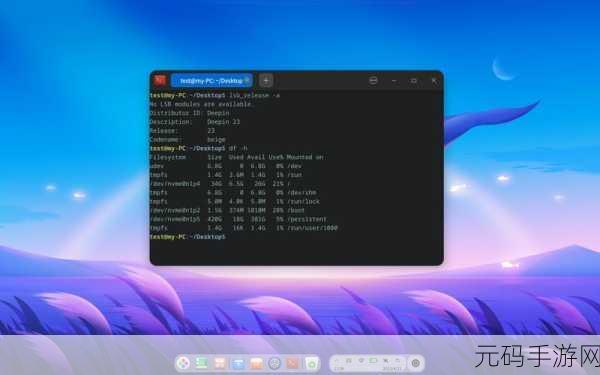Screen dimensions: 600x375
Task: Click the red terminal app icon in title bar
Action: click(160, 80)
